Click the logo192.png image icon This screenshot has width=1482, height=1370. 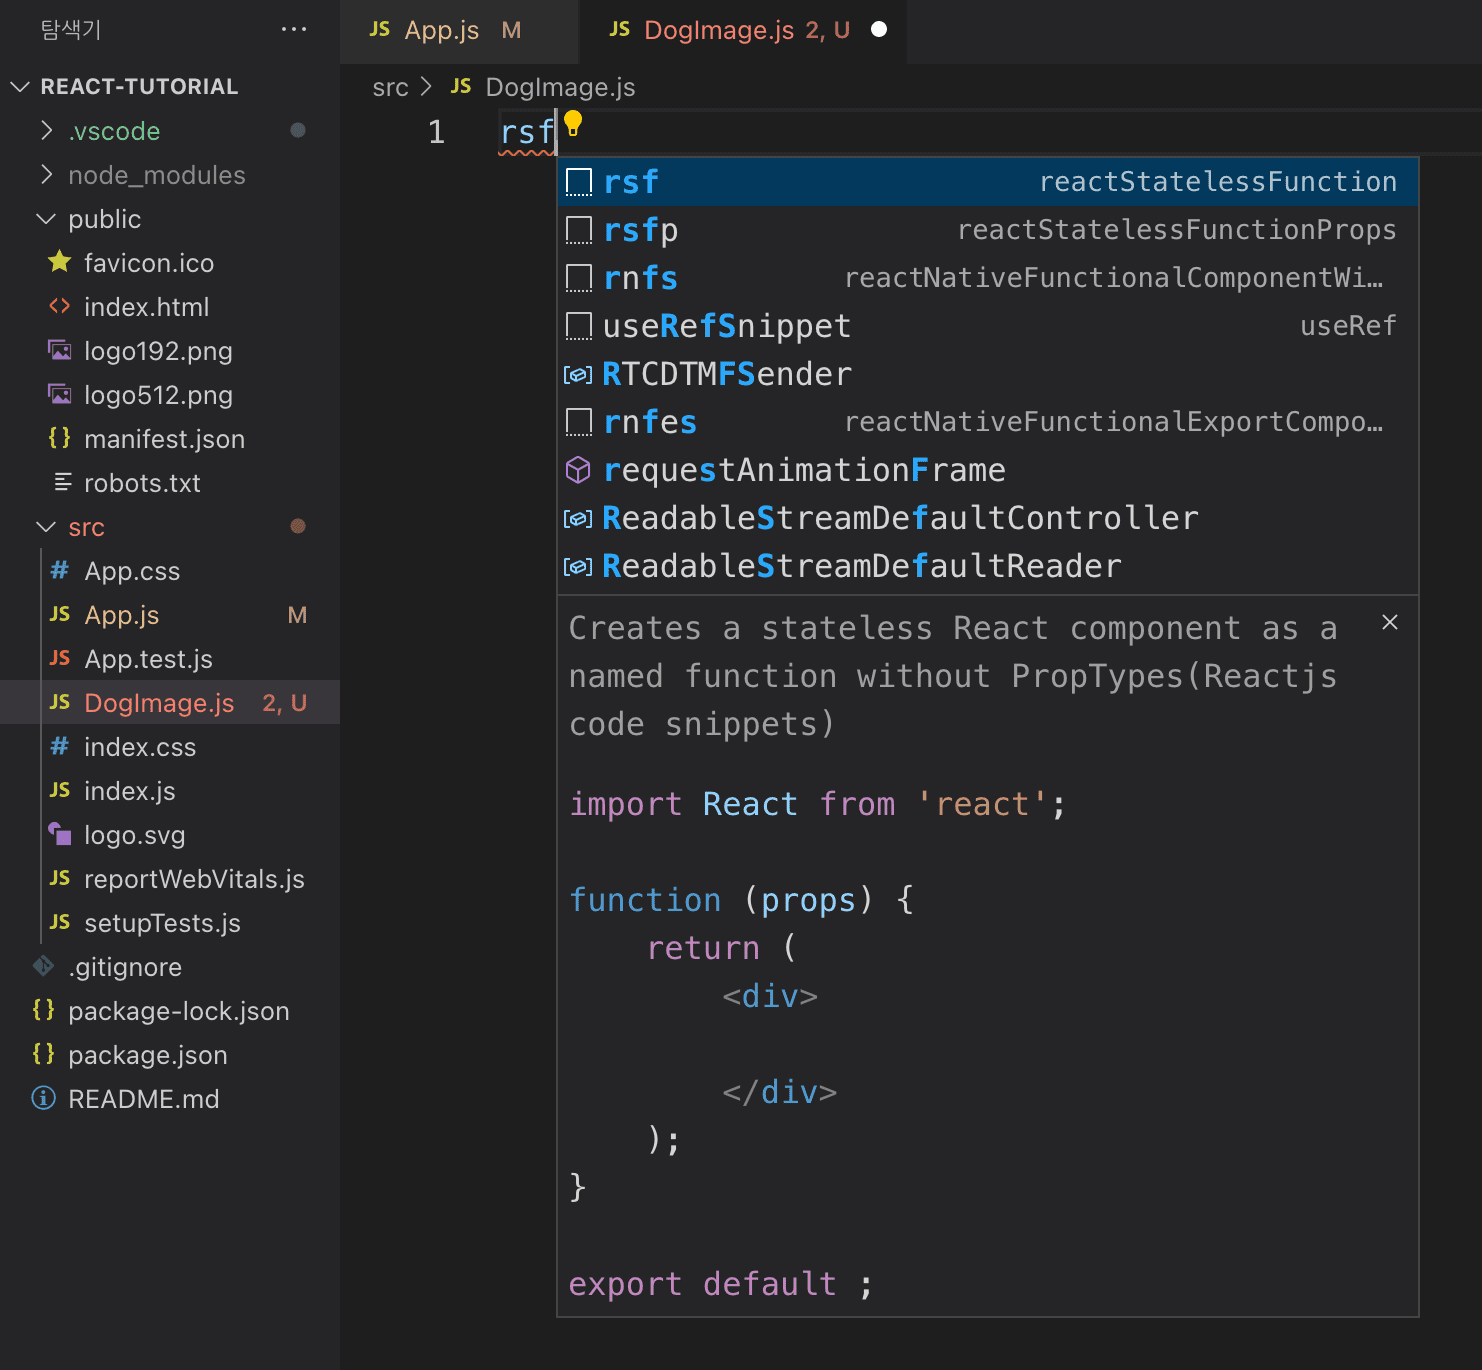[60, 350]
